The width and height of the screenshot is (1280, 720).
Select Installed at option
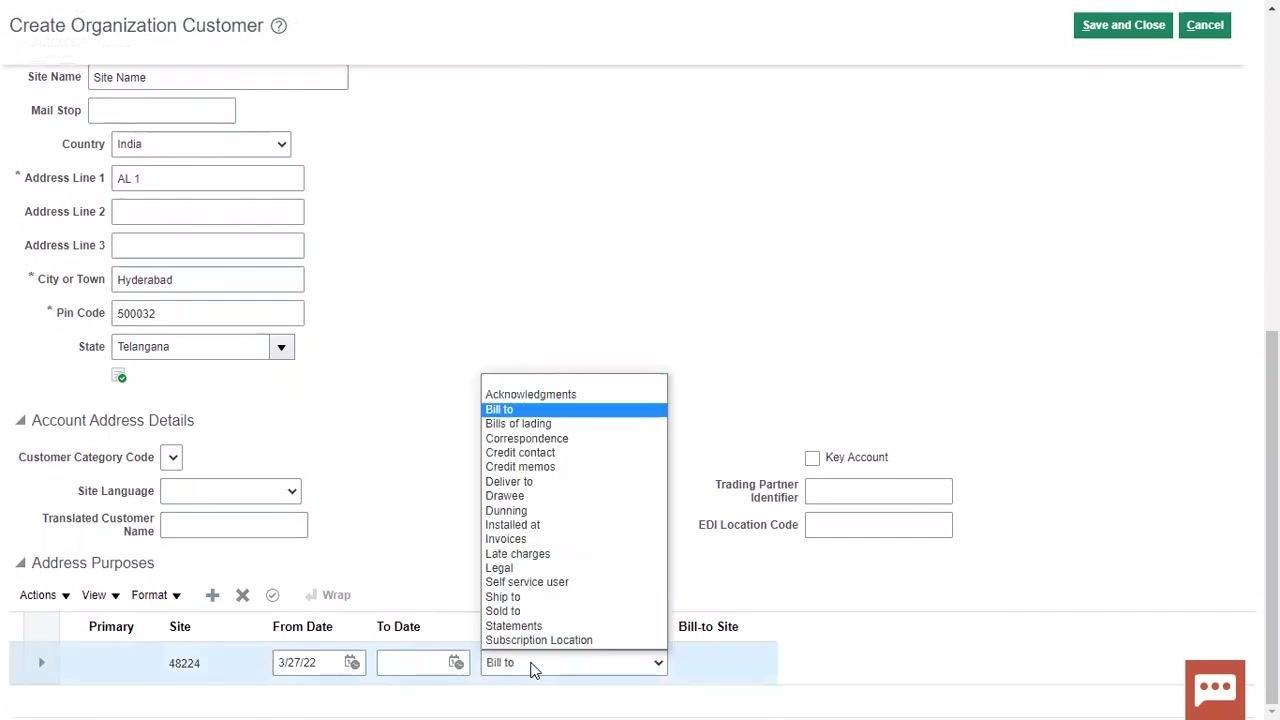(574, 525)
